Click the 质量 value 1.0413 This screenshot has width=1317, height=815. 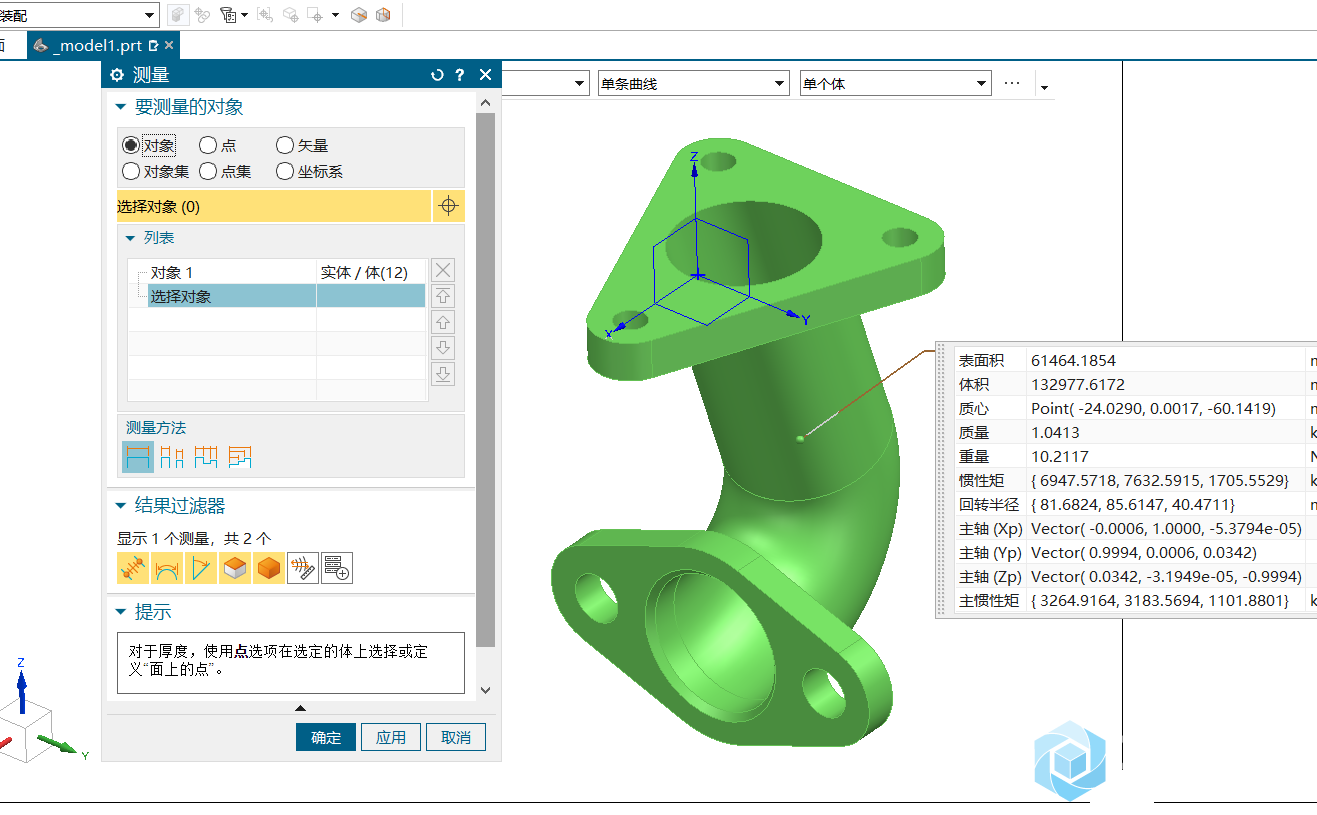tap(1055, 432)
